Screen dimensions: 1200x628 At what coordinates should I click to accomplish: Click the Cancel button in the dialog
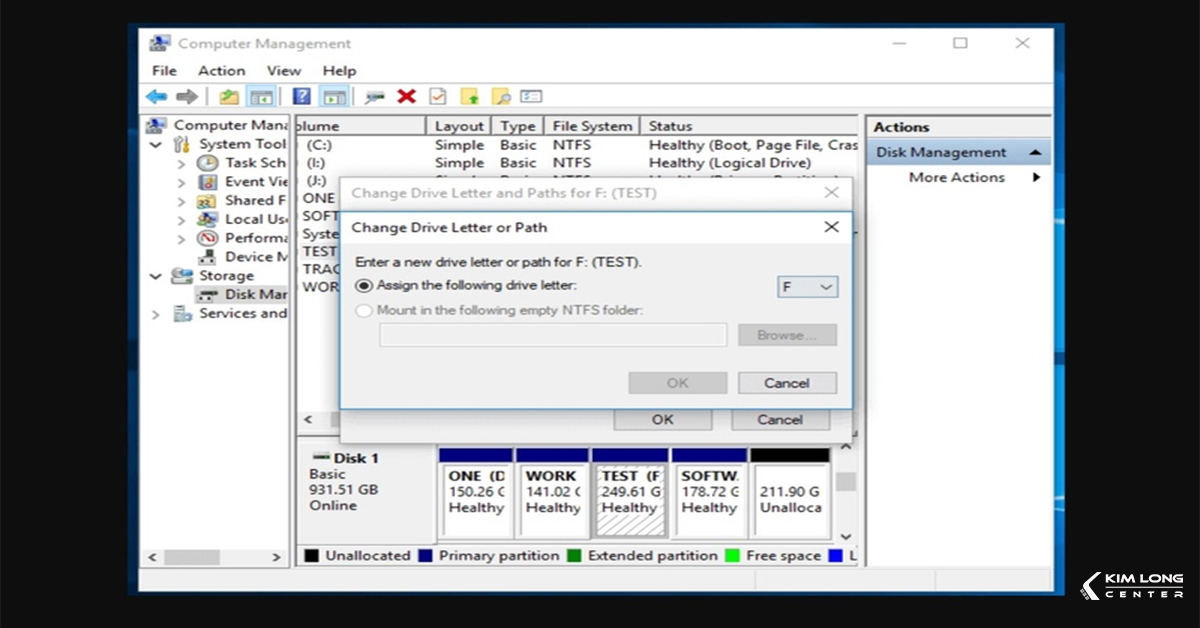787,382
